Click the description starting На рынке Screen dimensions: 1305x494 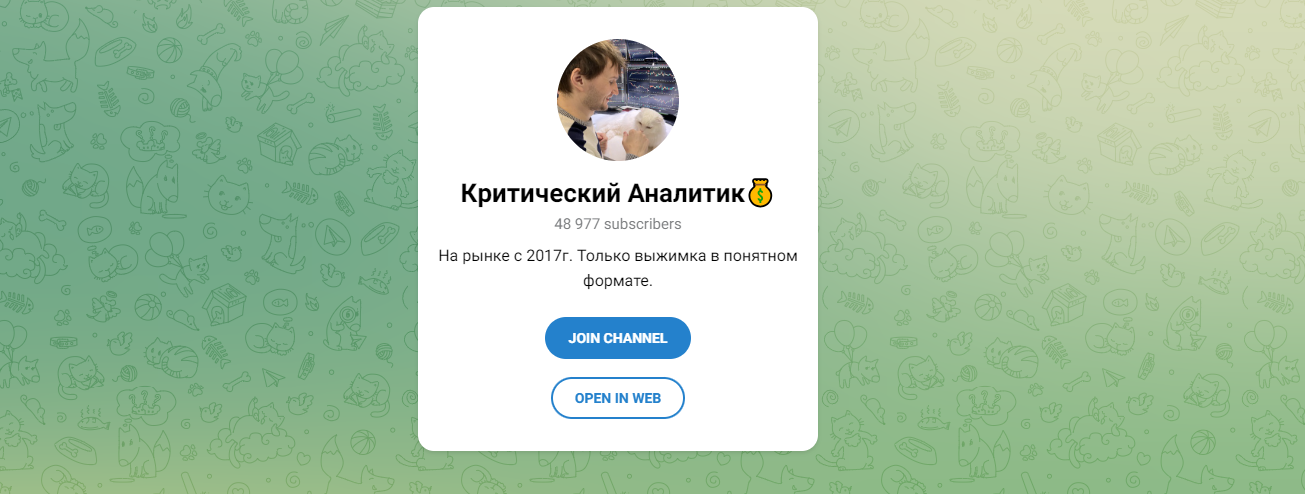pyautogui.click(x=618, y=268)
